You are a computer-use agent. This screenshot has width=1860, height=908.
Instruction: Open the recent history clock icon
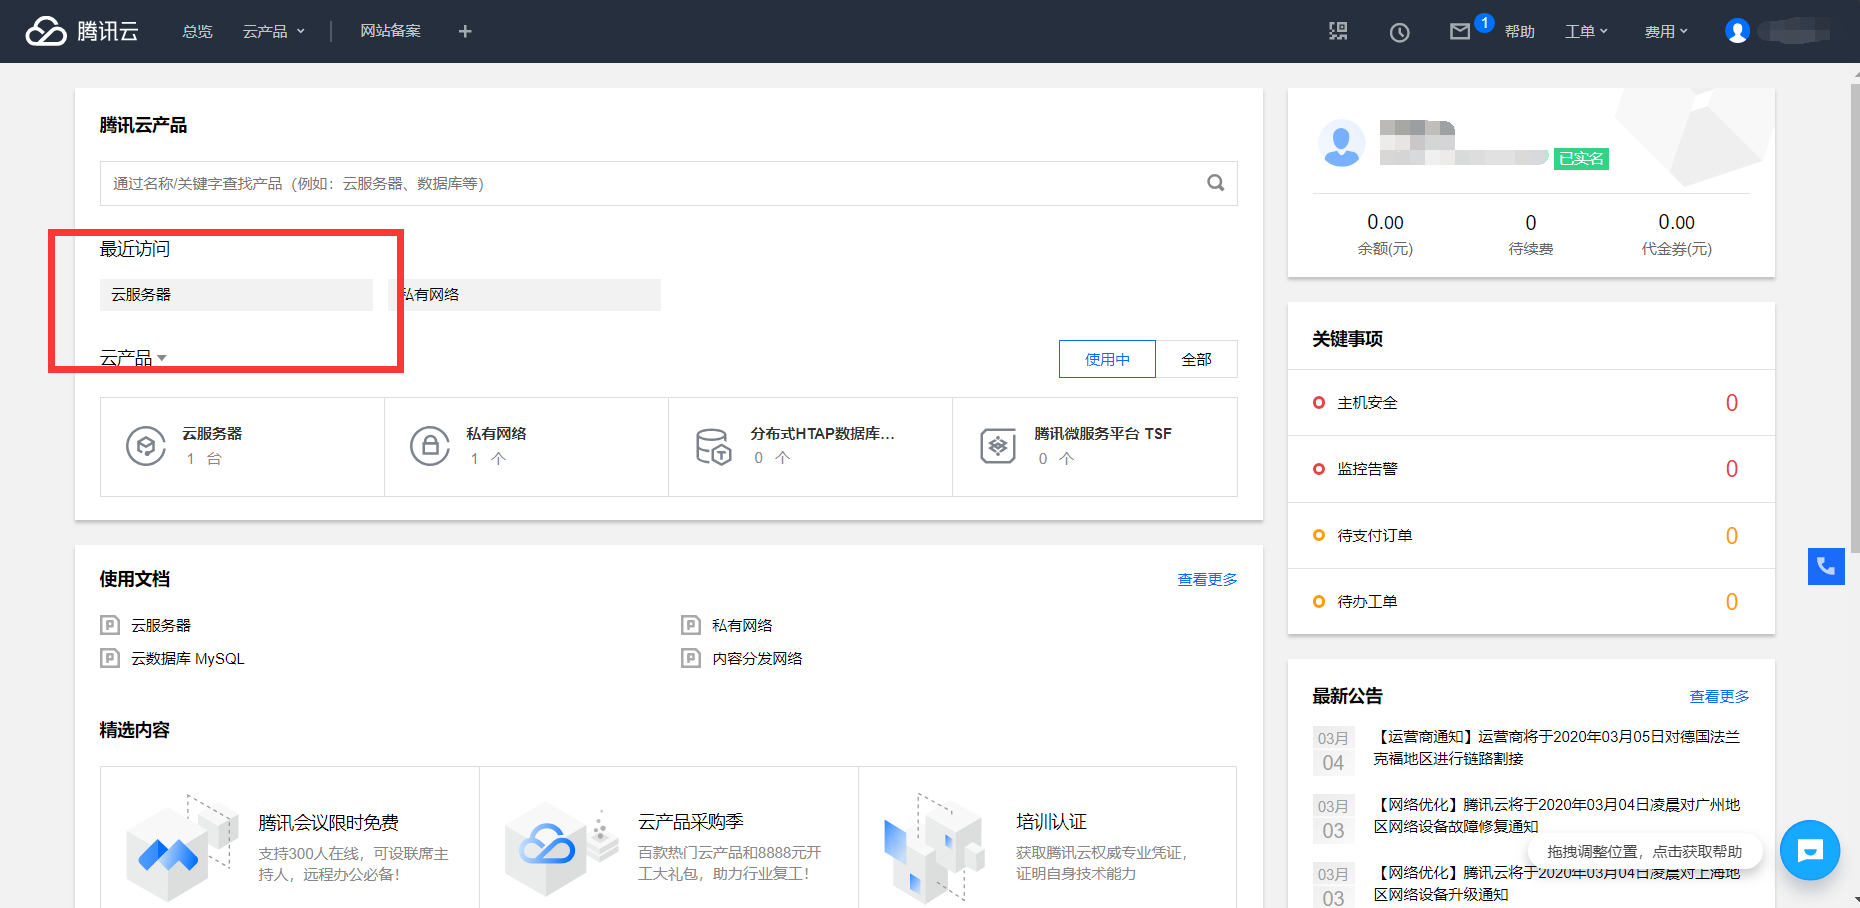[1399, 32]
